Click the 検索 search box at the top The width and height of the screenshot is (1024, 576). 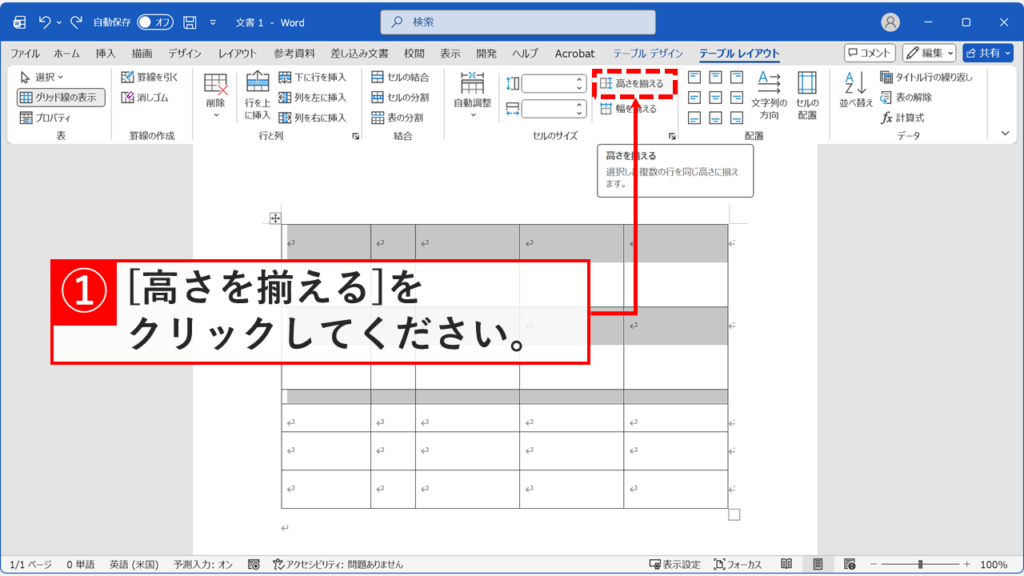coord(515,20)
